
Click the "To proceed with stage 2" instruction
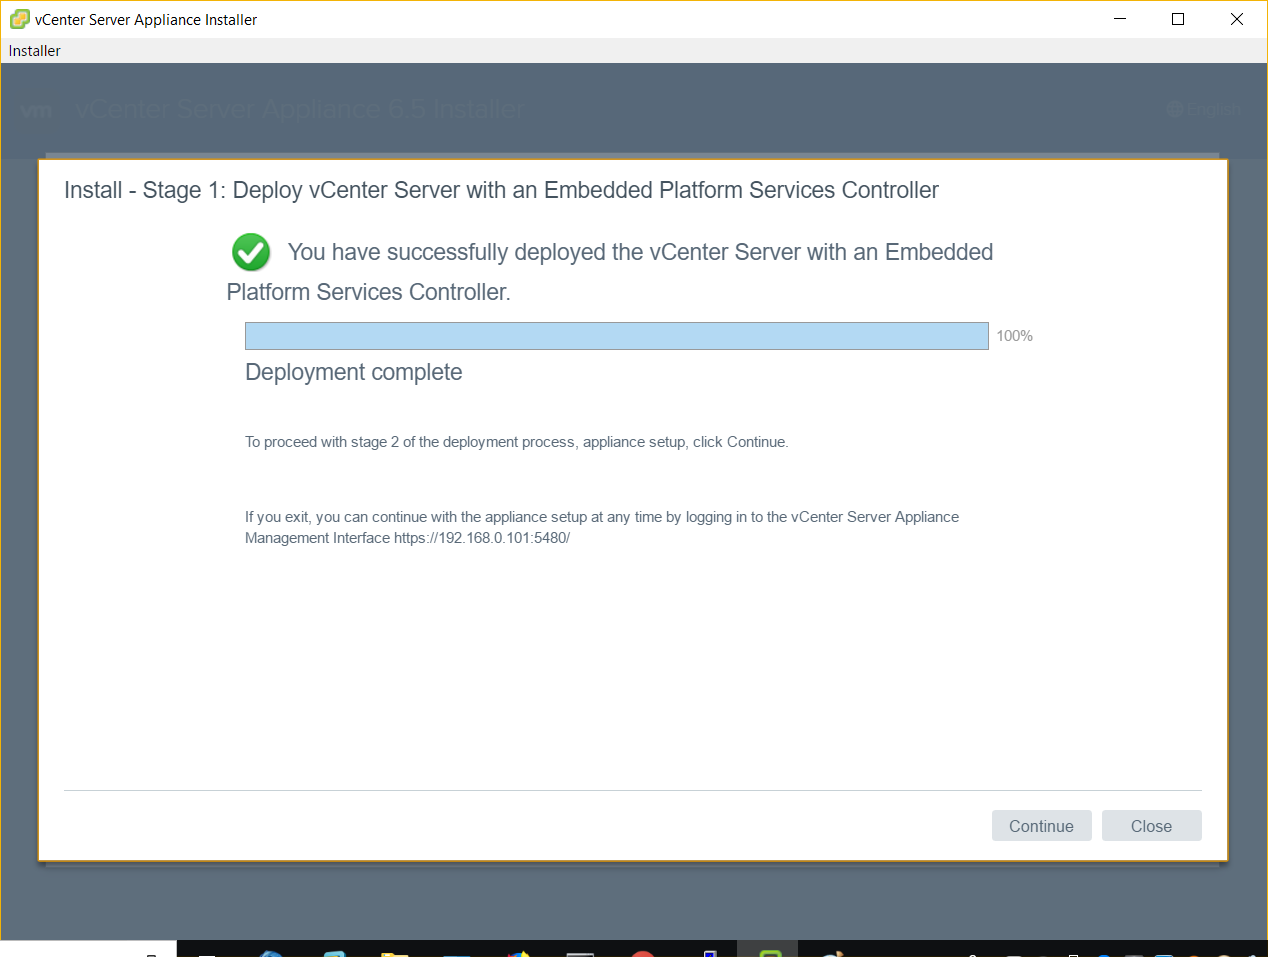click(x=517, y=442)
